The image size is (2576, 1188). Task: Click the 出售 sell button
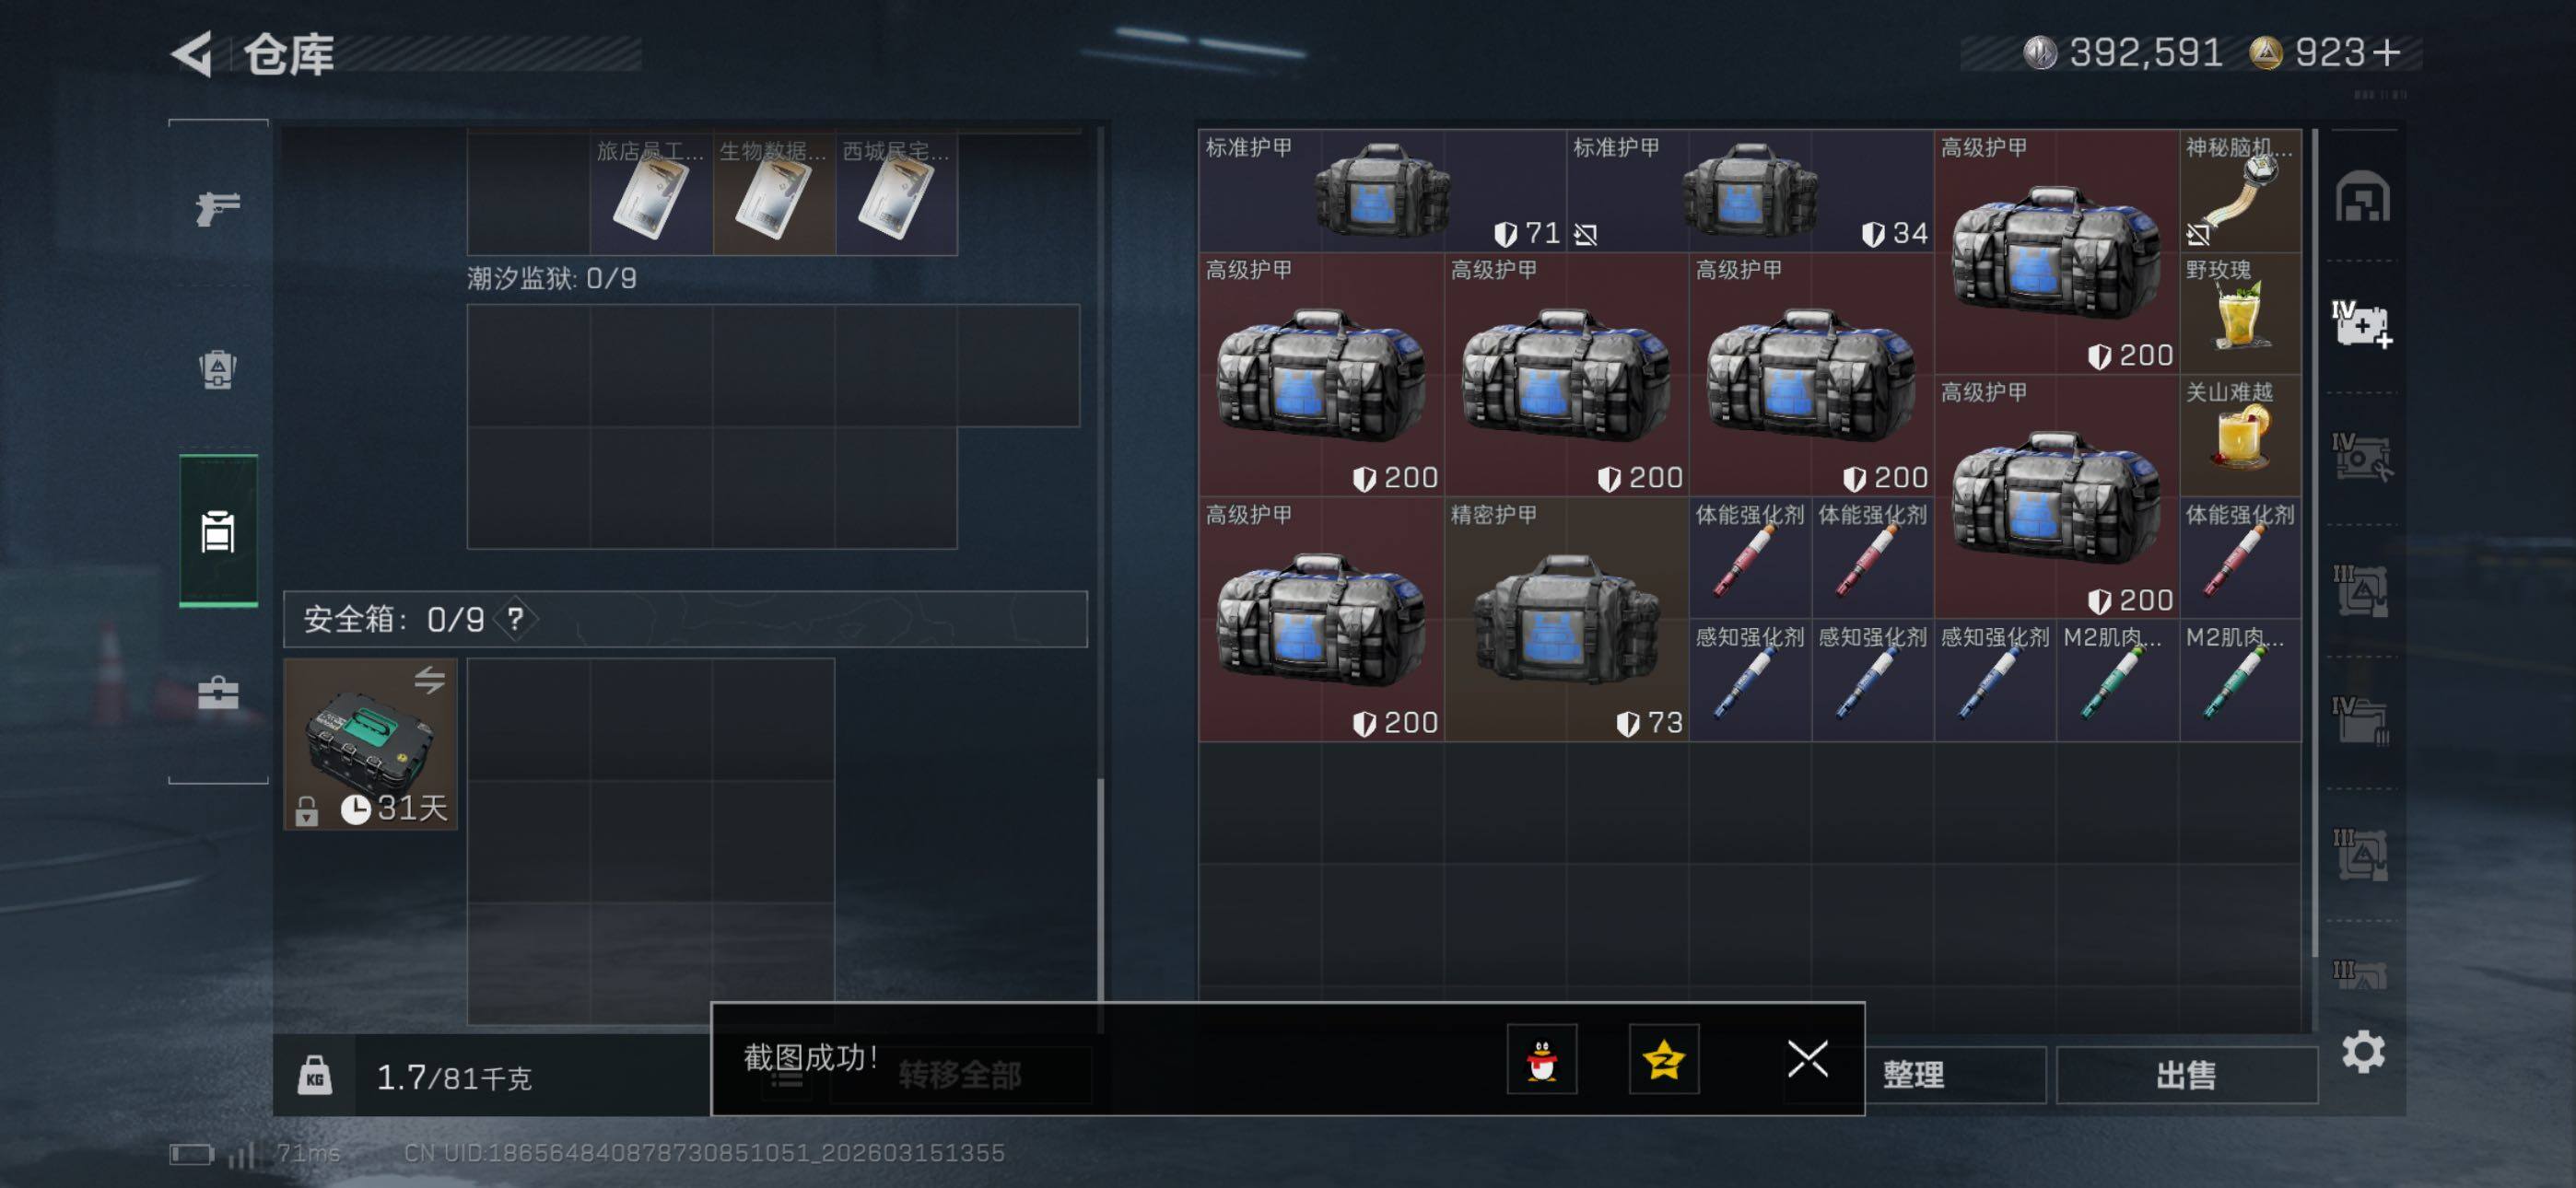point(2186,1075)
